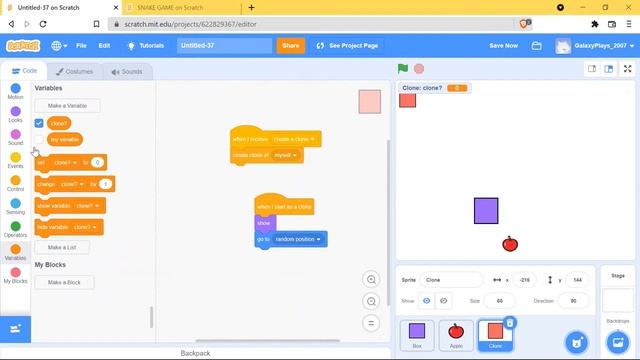Open the Tutorials menu
Image resolution: width=640 pixels, height=360 pixels.
[146, 46]
